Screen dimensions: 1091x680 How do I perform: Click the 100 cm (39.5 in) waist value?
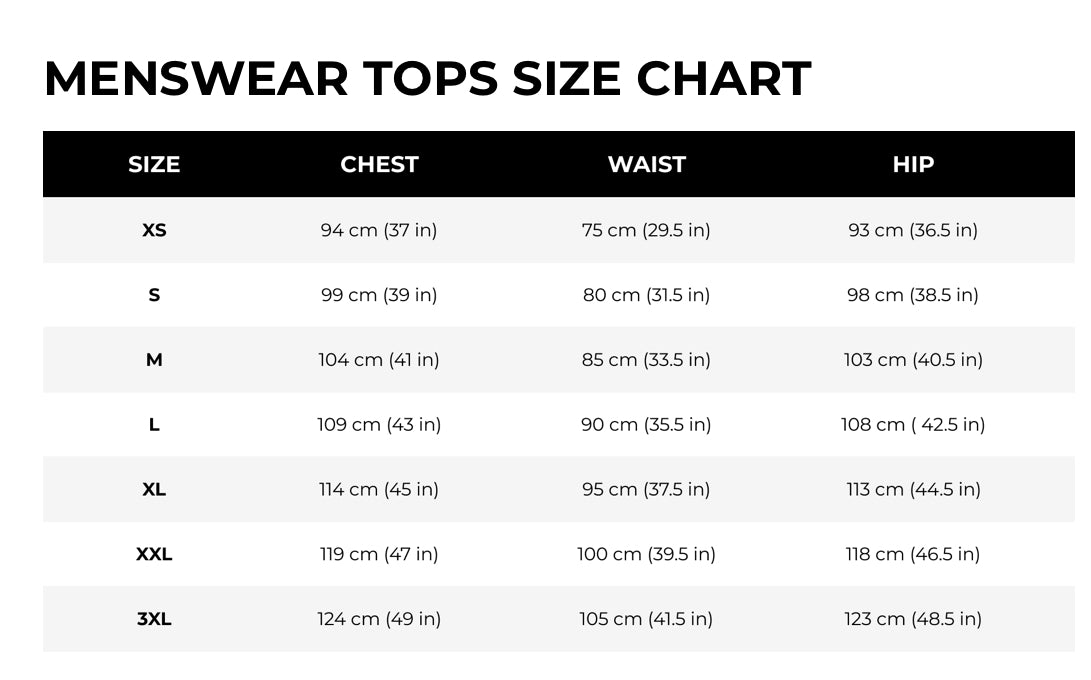(646, 554)
